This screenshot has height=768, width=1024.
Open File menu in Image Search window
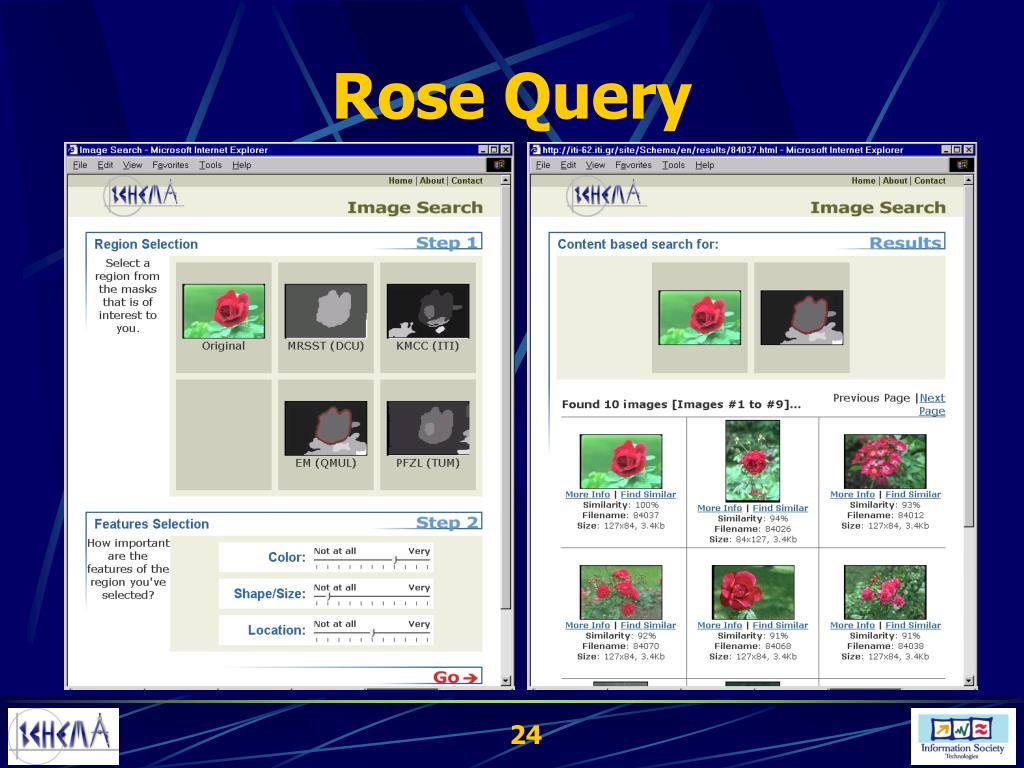click(80, 165)
